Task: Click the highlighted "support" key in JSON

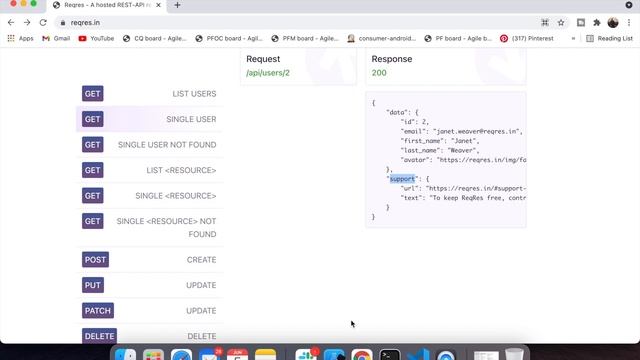Action: click(x=402, y=179)
